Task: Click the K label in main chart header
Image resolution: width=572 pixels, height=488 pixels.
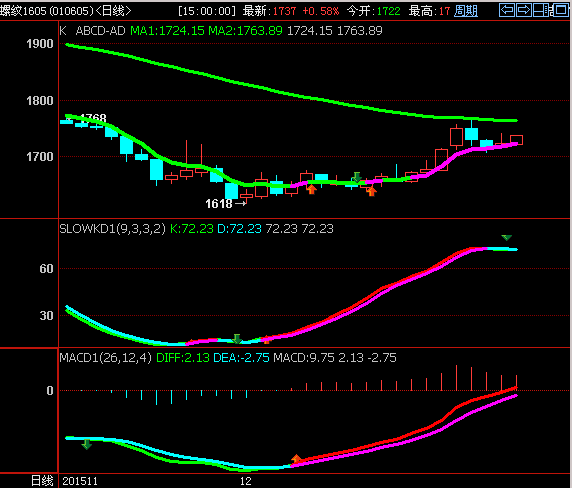Action: [63, 31]
